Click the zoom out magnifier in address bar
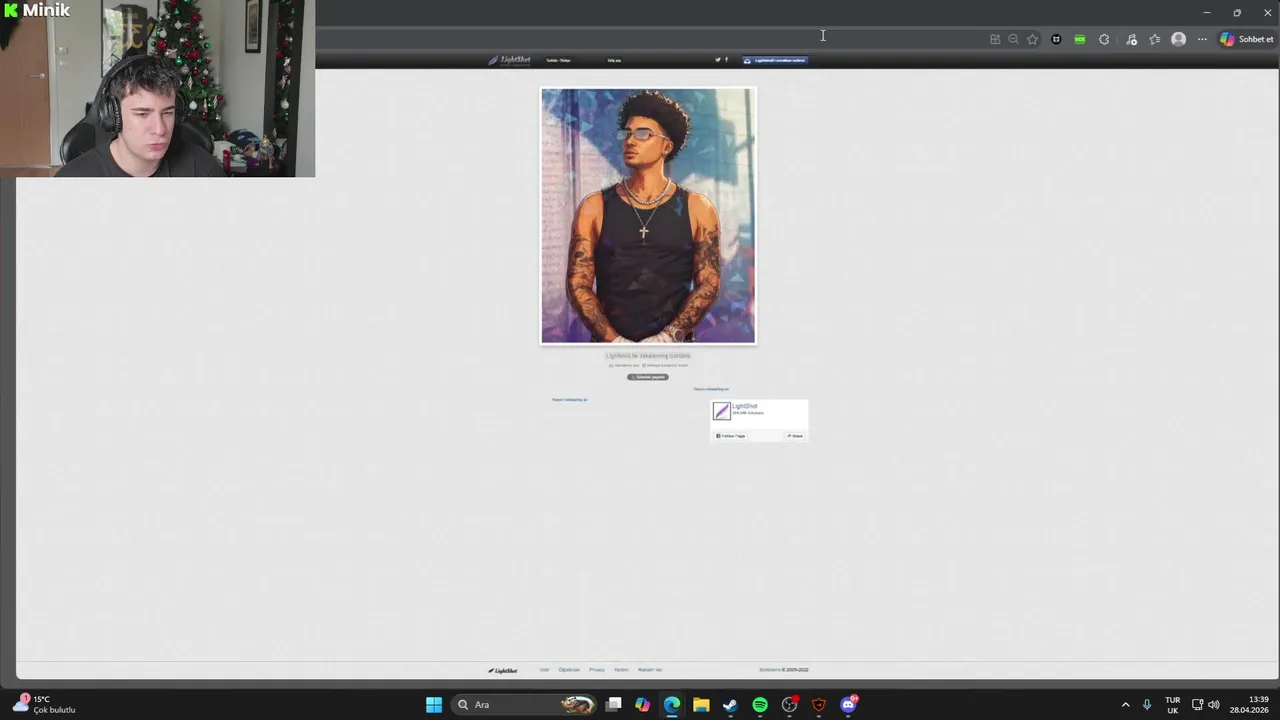 click(1013, 39)
